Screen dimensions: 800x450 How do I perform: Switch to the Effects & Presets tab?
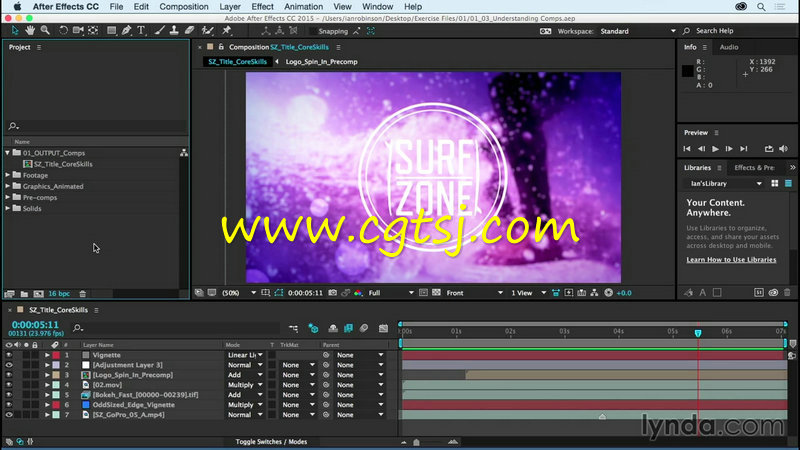[x=754, y=168]
